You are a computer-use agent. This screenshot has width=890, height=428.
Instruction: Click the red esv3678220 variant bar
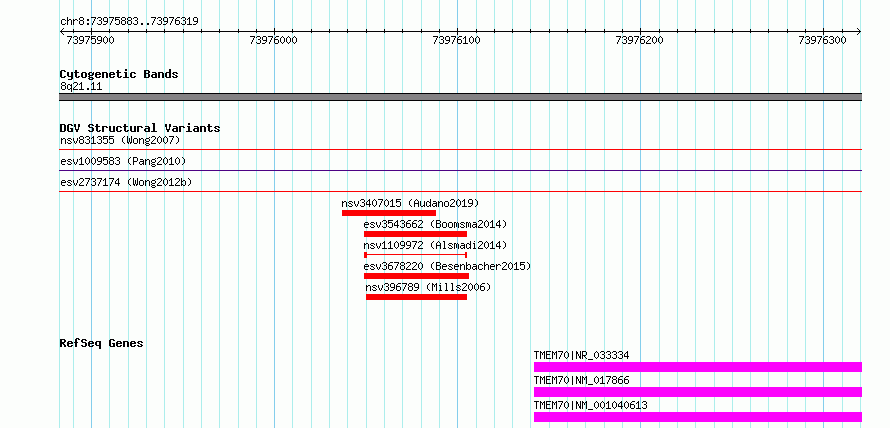click(x=417, y=276)
